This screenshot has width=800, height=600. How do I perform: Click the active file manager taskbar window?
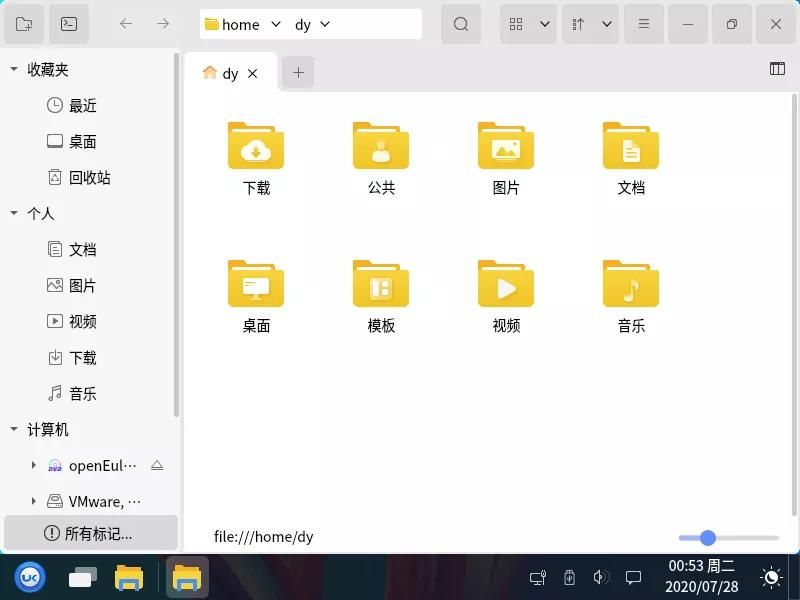coord(187,578)
